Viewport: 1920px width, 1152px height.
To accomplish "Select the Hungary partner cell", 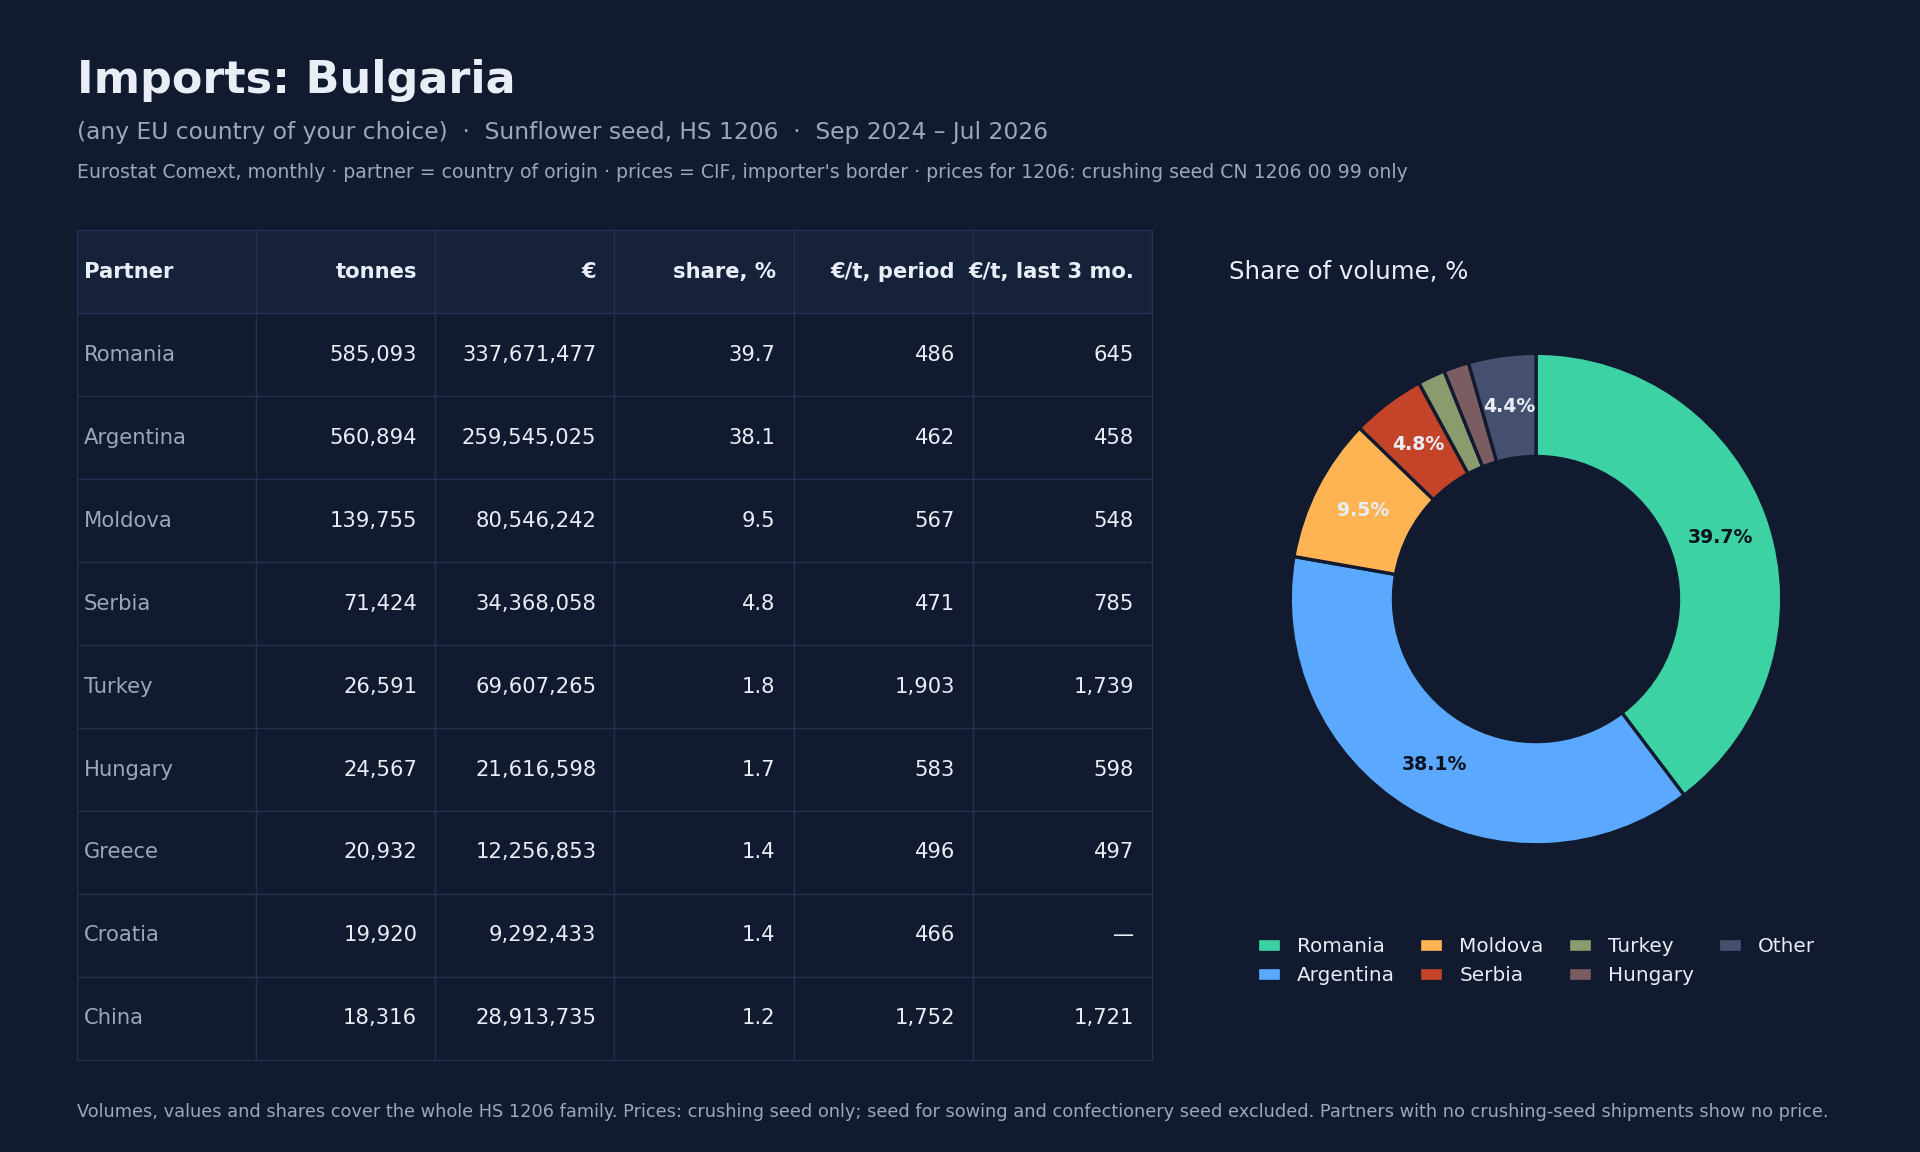I will pyautogui.click(x=167, y=770).
